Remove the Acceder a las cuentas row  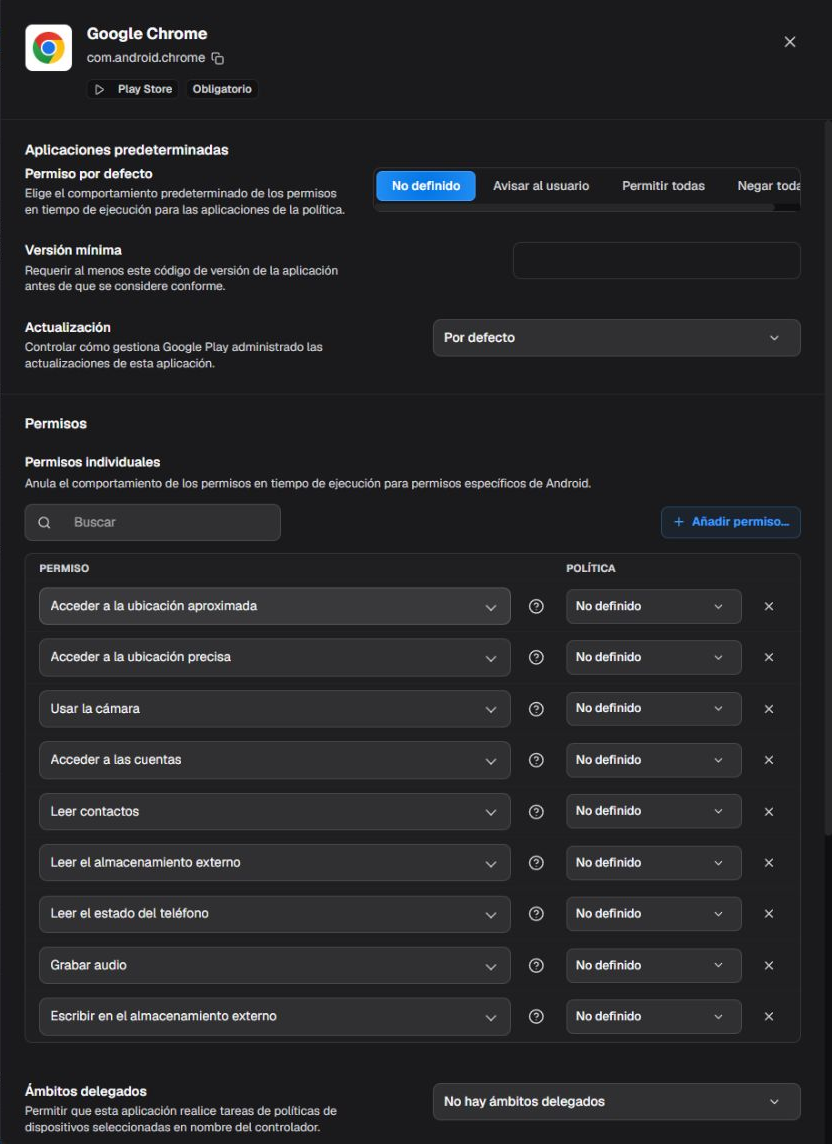[769, 760]
